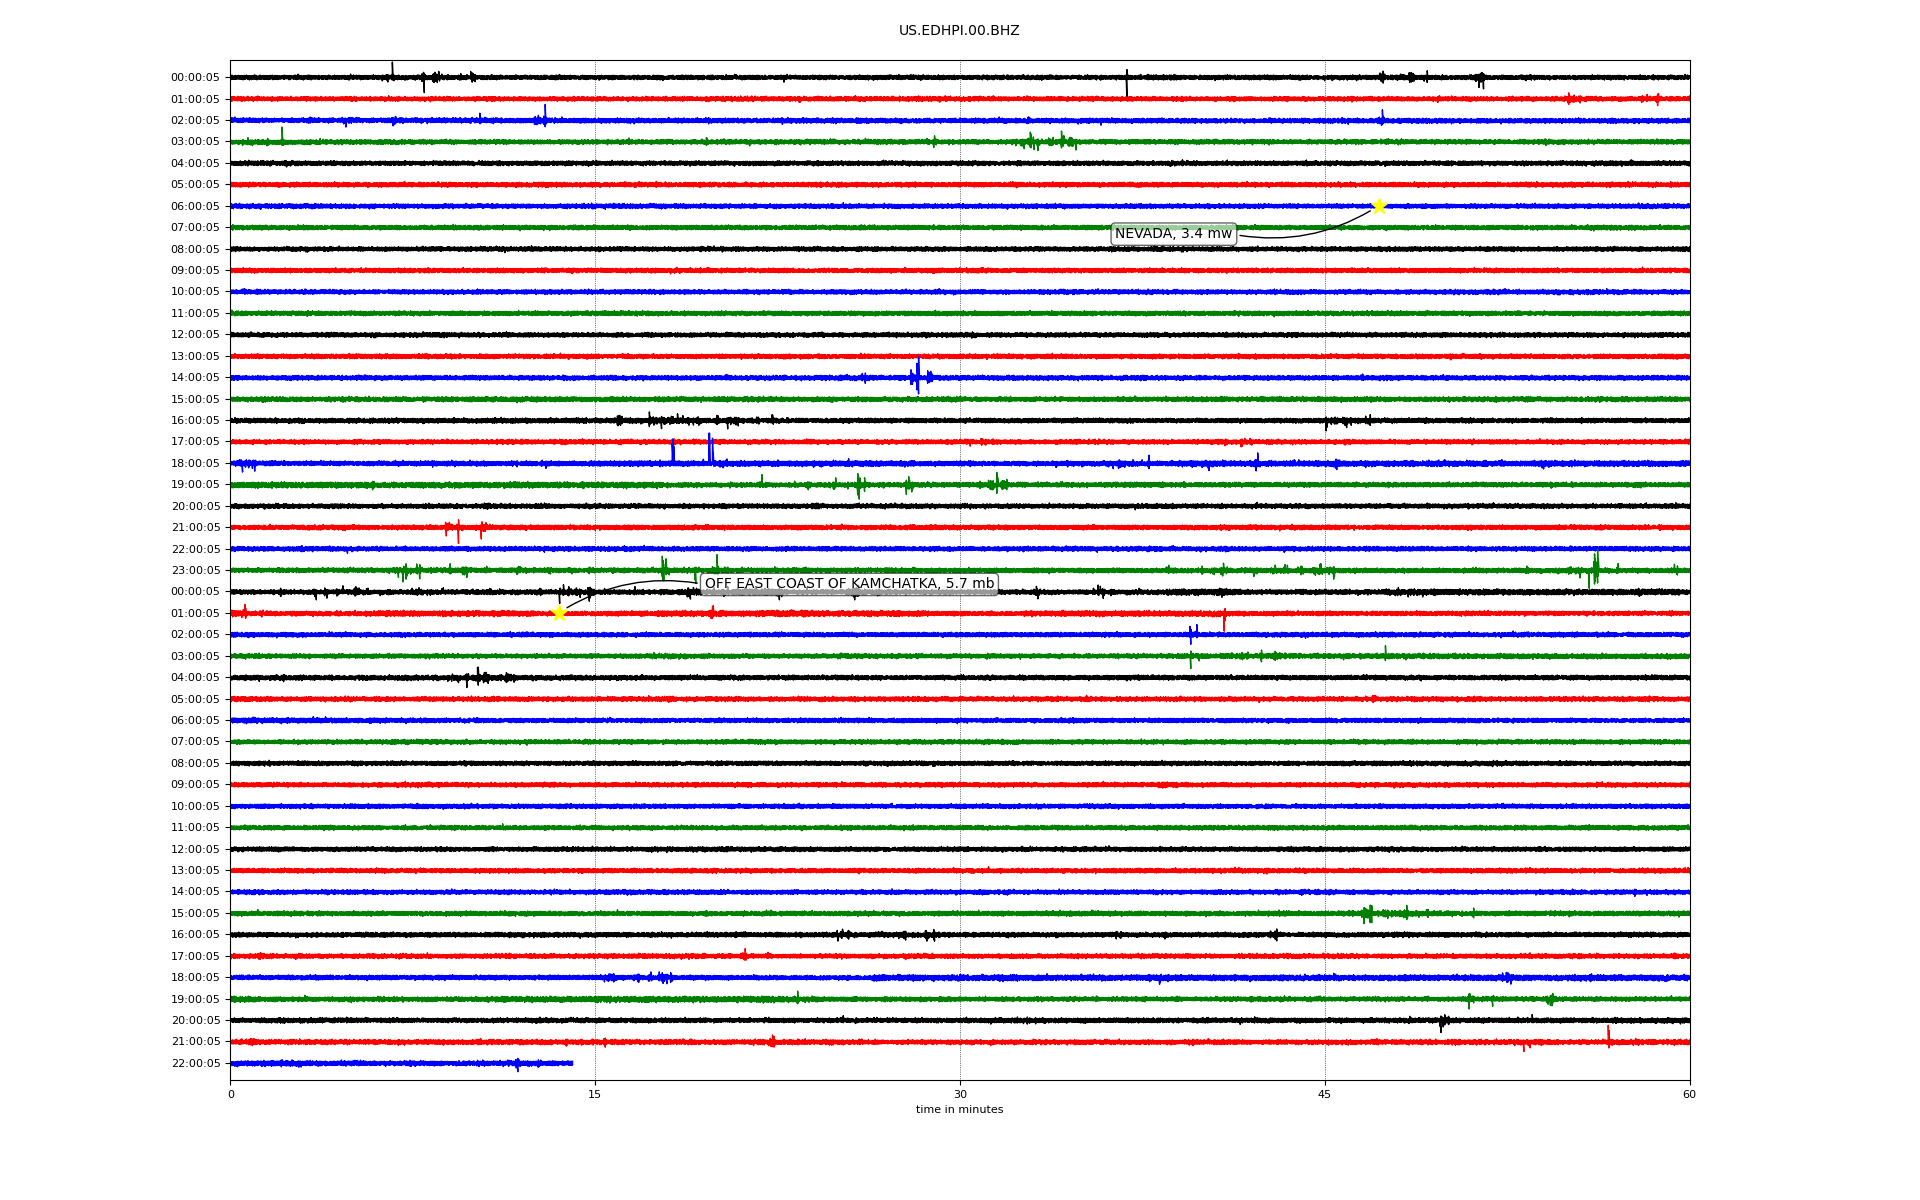This screenshot has width=1920, height=1200.
Task: Click the yellow star on the Nevada event
Action: click(1379, 206)
